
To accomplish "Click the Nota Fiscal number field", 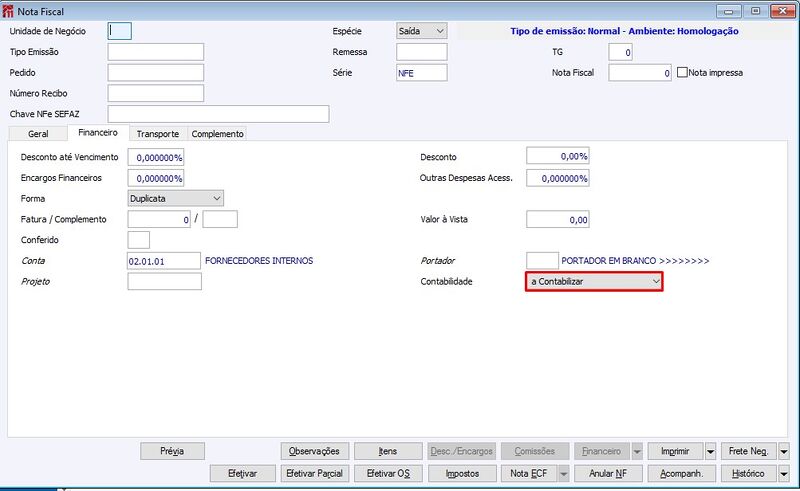I will coord(640,72).
